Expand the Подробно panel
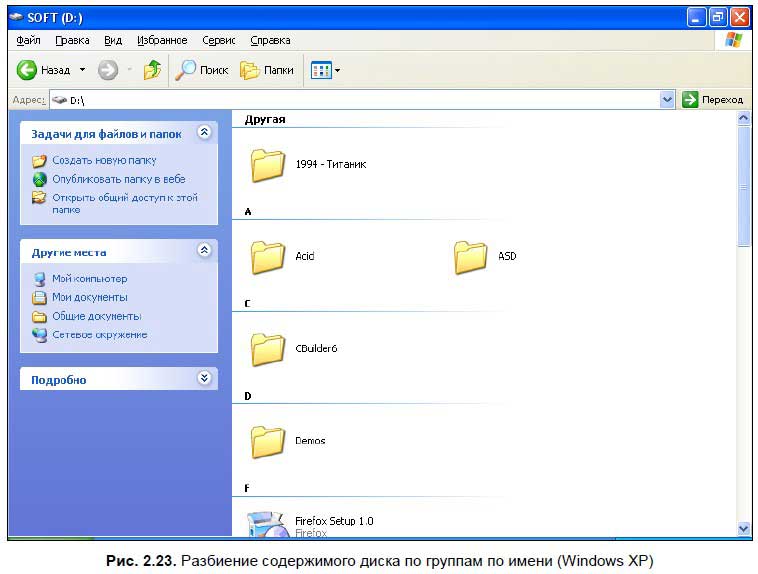This screenshot has width=758, height=574. (x=204, y=378)
